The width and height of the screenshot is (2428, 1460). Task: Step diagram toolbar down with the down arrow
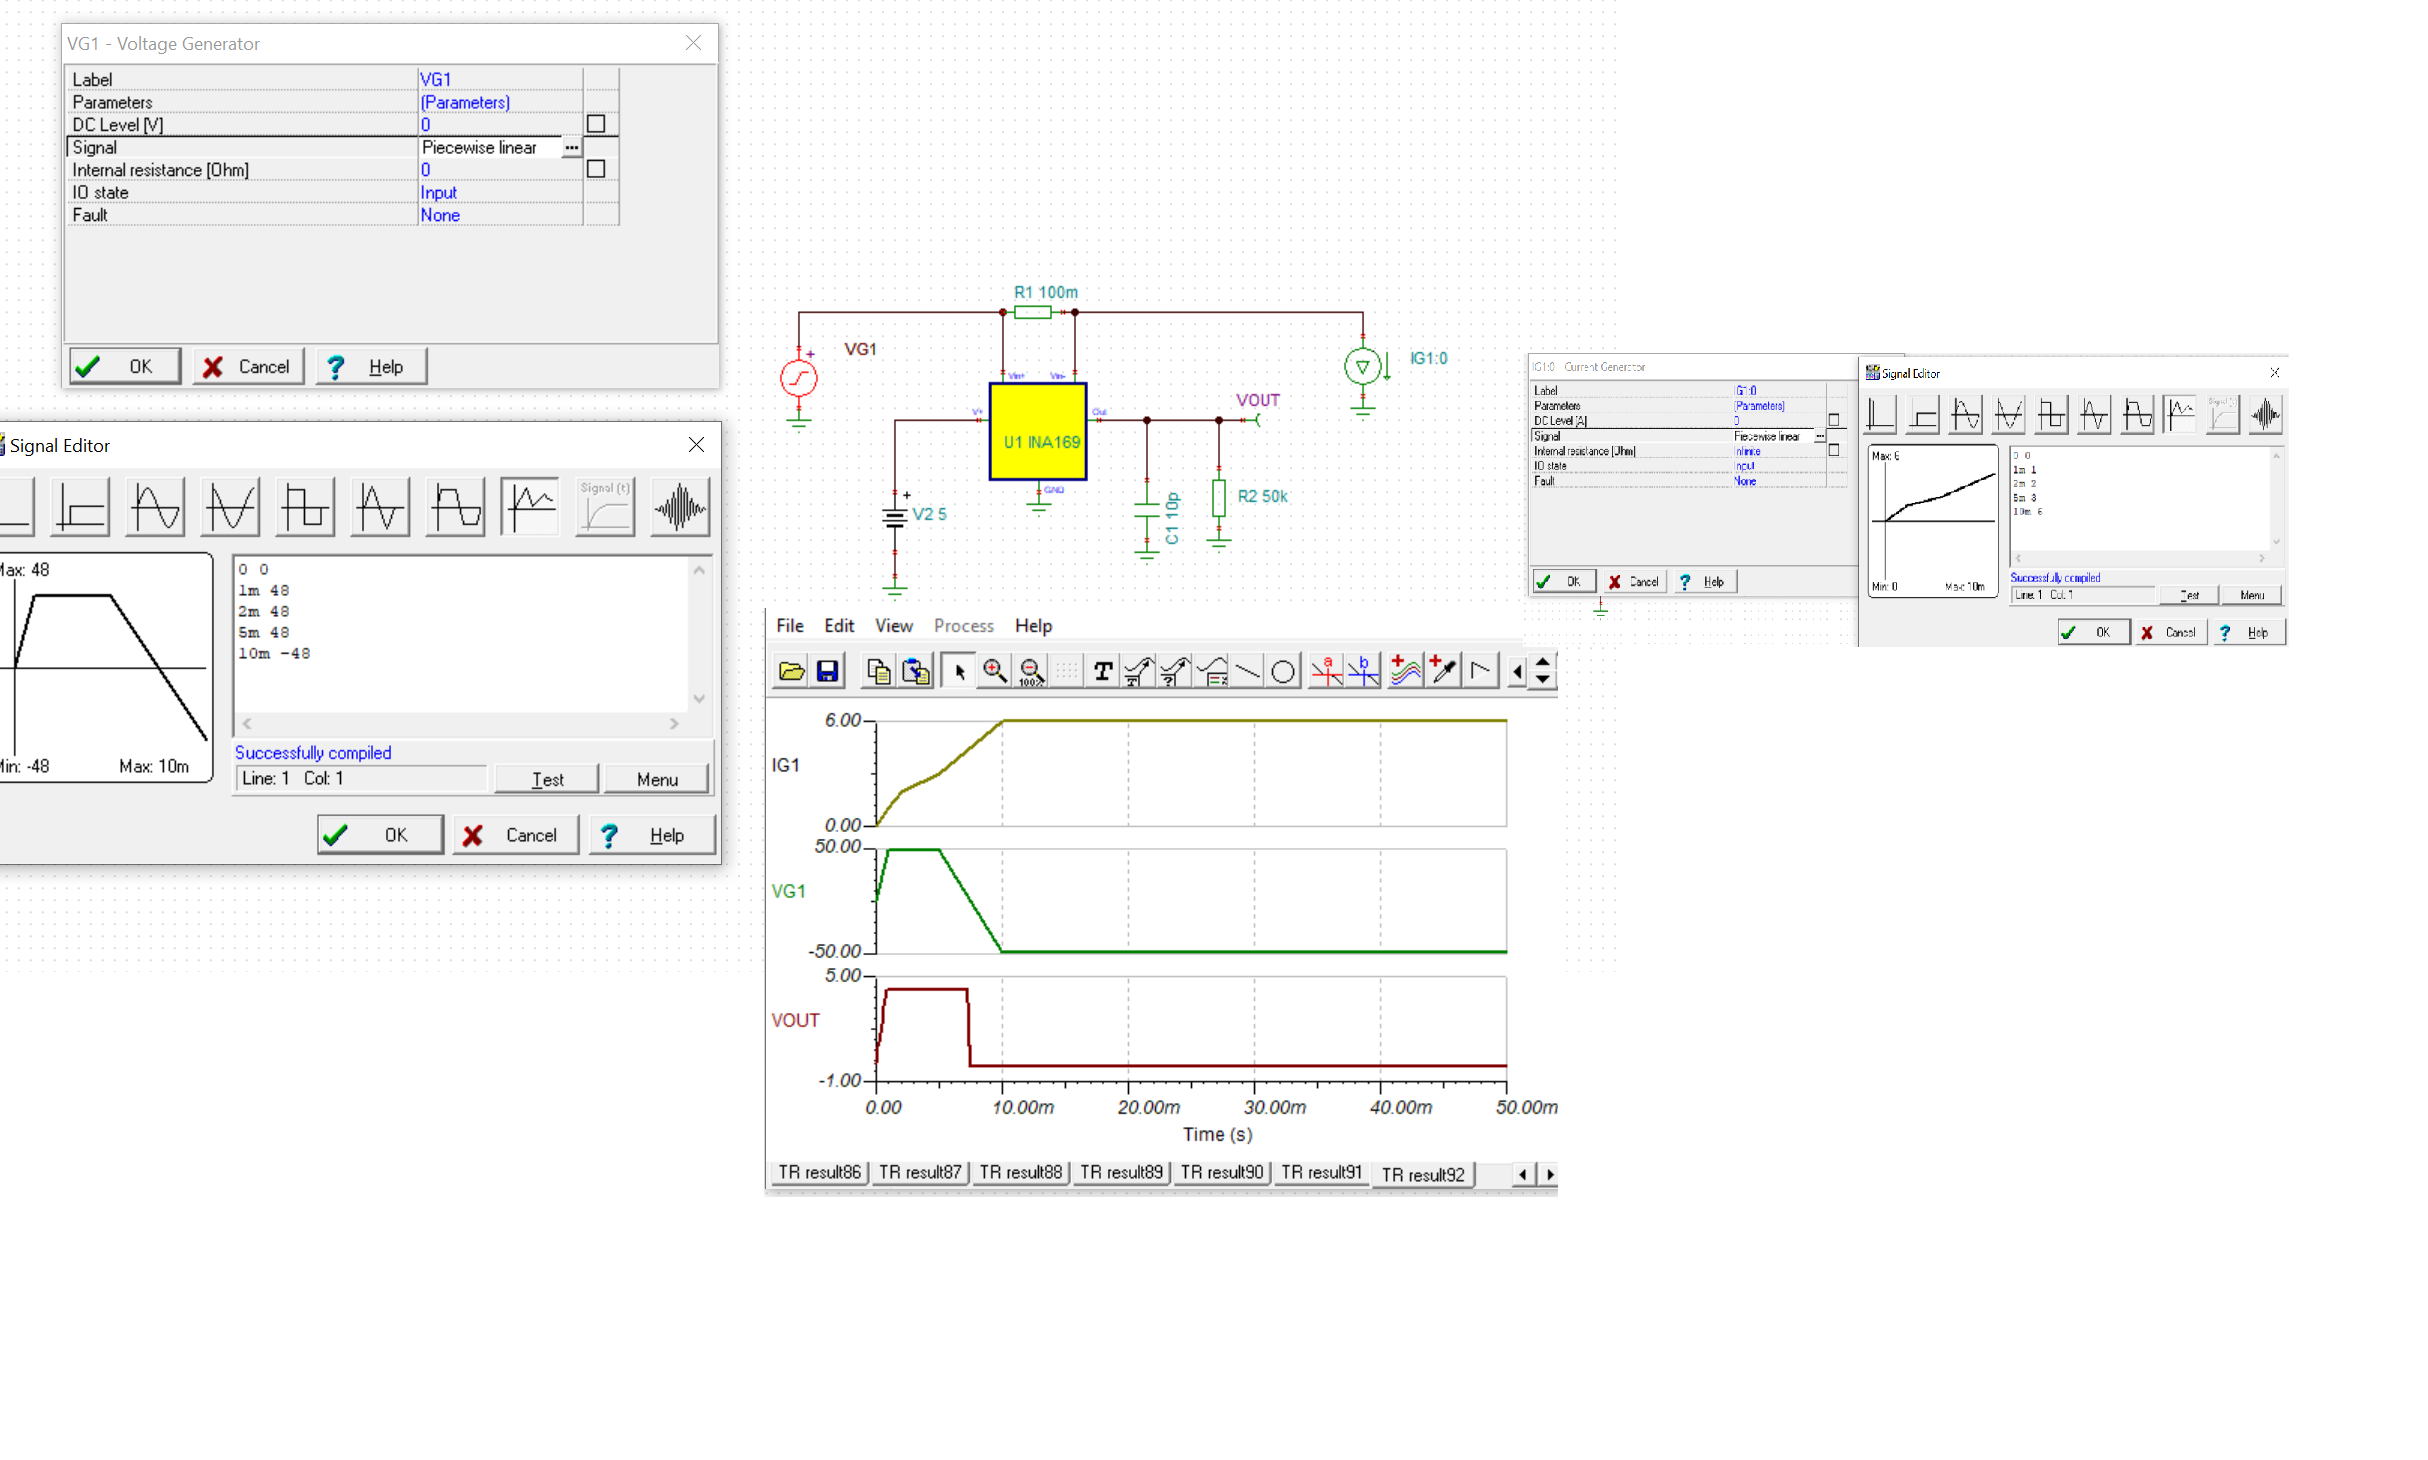click(x=1543, y=680)
